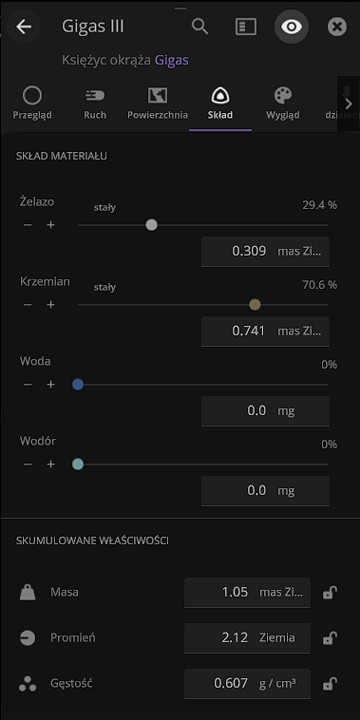Click the panel layout icon

pyautogui.click(x=246, y=27)
